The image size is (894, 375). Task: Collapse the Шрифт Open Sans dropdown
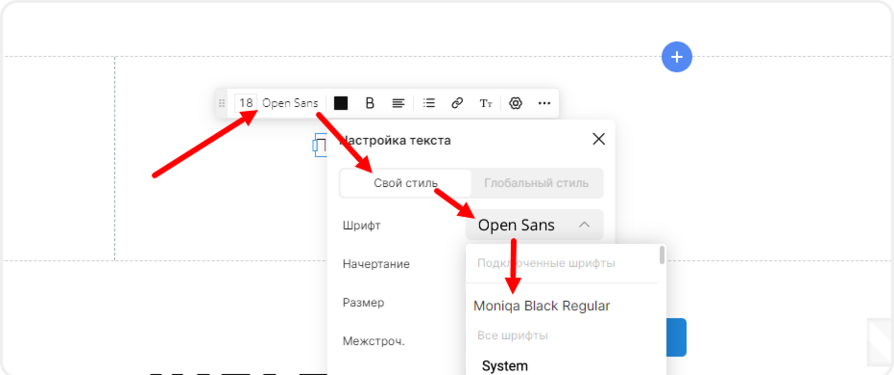tap(534, 225)
